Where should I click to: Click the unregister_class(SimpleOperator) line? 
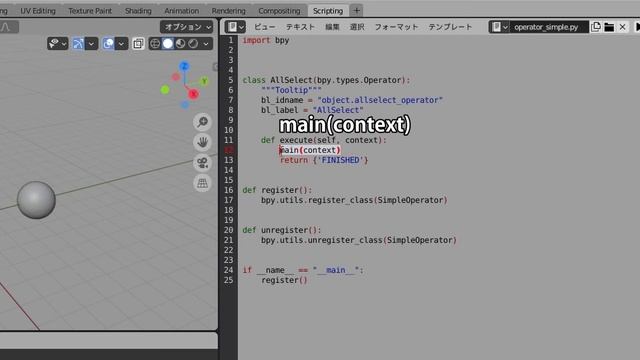(x=359, y=240)
